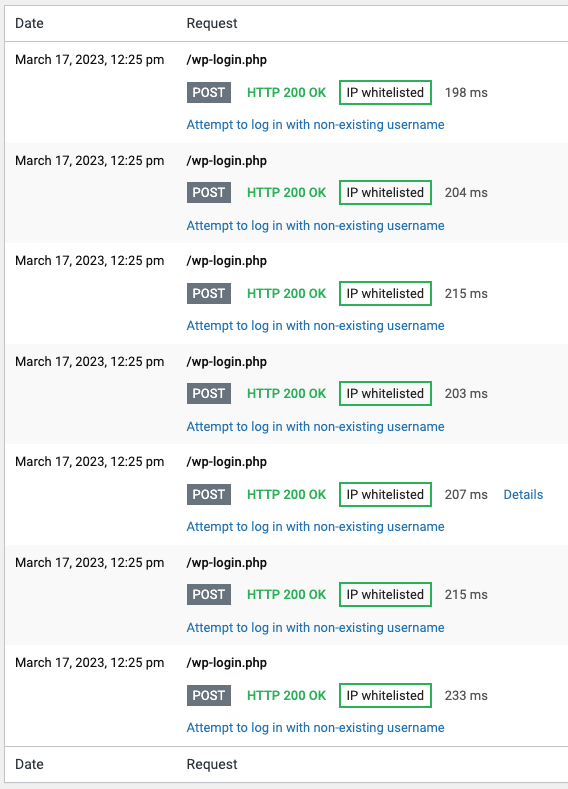The height and width of the screenshot is (789, 568).
Task: Click the Date column label in table footer
Action: 29,764
